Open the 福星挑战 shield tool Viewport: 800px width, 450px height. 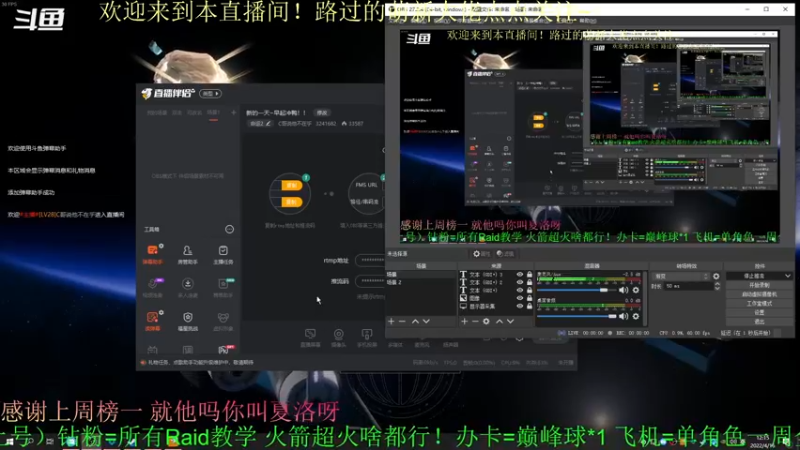click(188, 321)
